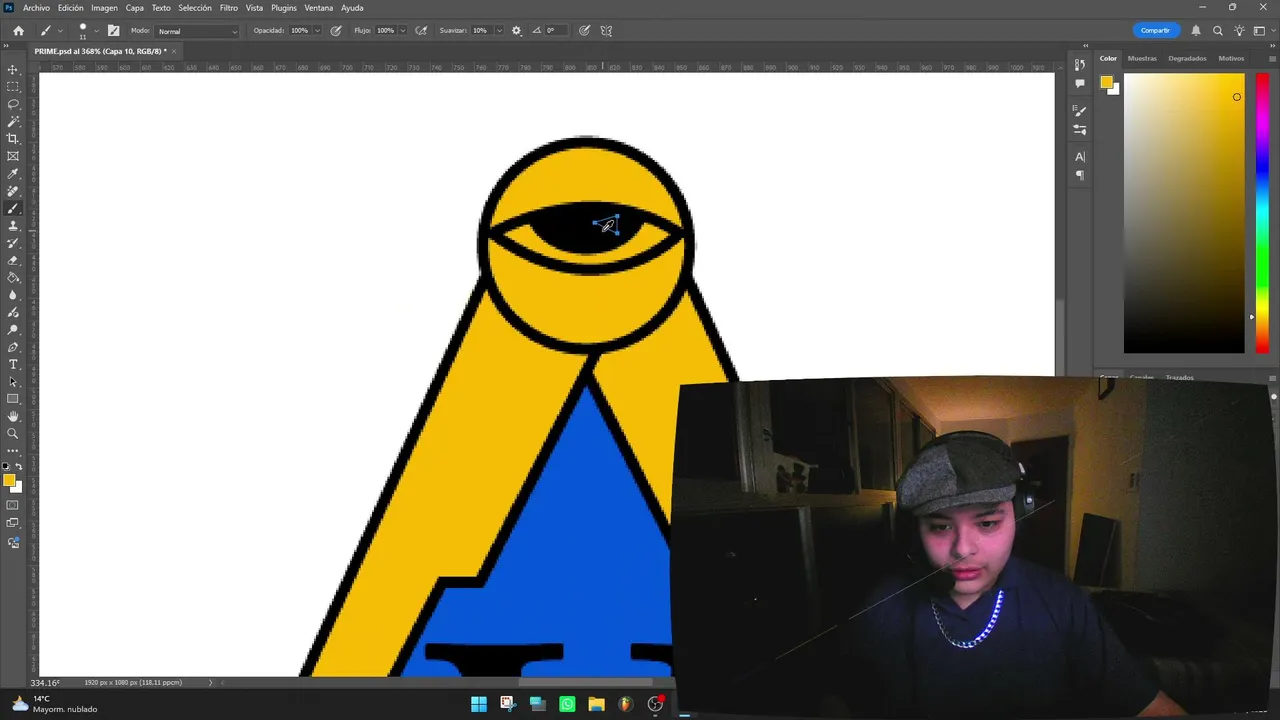Image resolution: width=1280 pixels, height=720 pixels.
Task: Open smoothing options gear menu
Action: click(517, 31)
